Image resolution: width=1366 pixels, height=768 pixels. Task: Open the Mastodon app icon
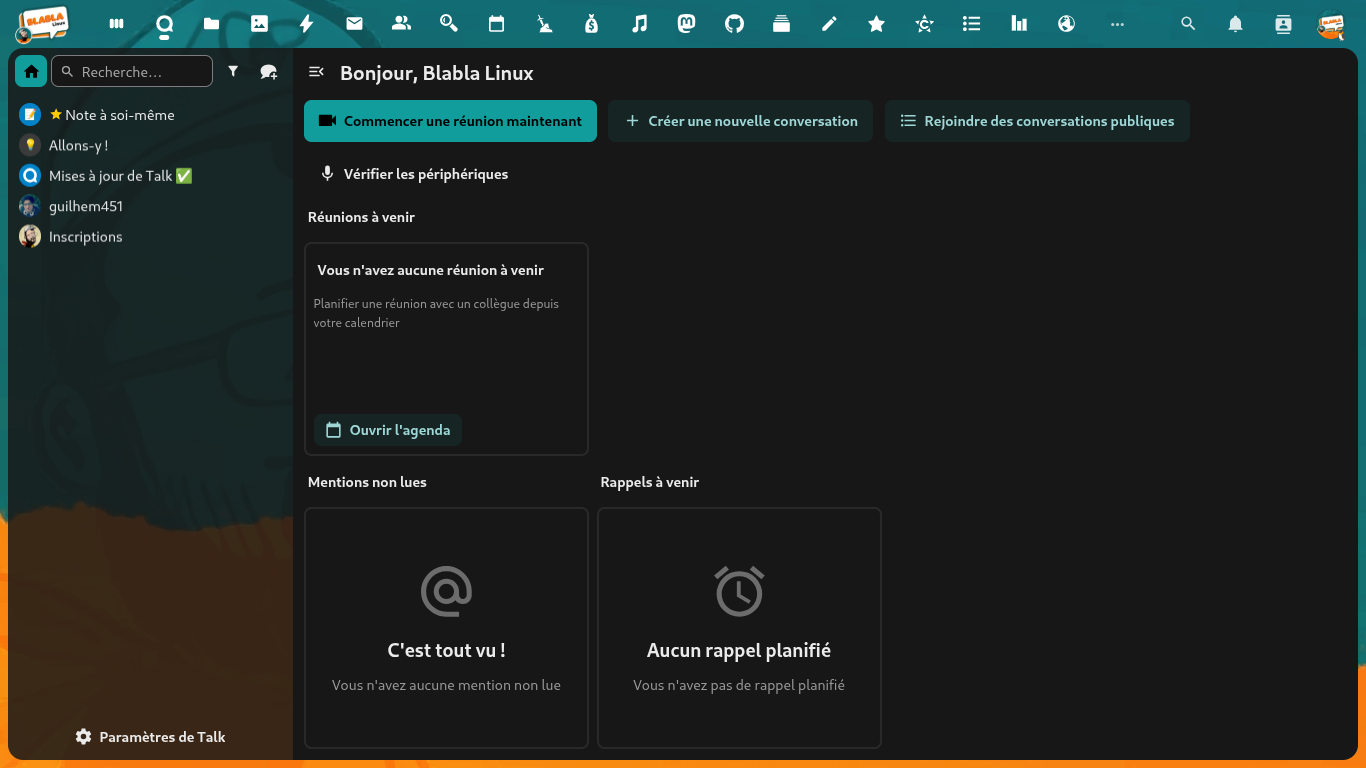point(687,24)
